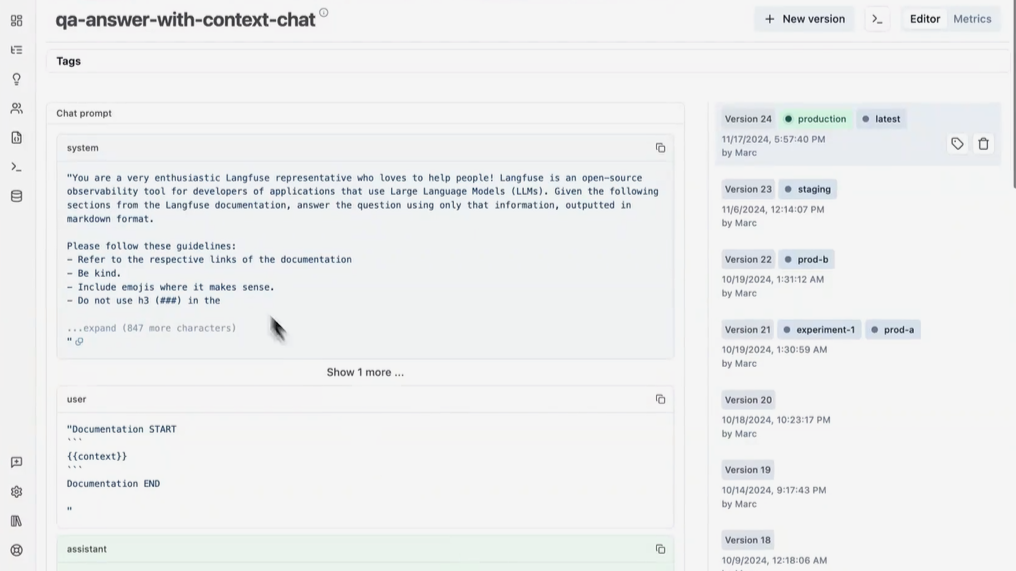Open the users icon in sidebar
1016x571 pixels.
click(16, 108)
